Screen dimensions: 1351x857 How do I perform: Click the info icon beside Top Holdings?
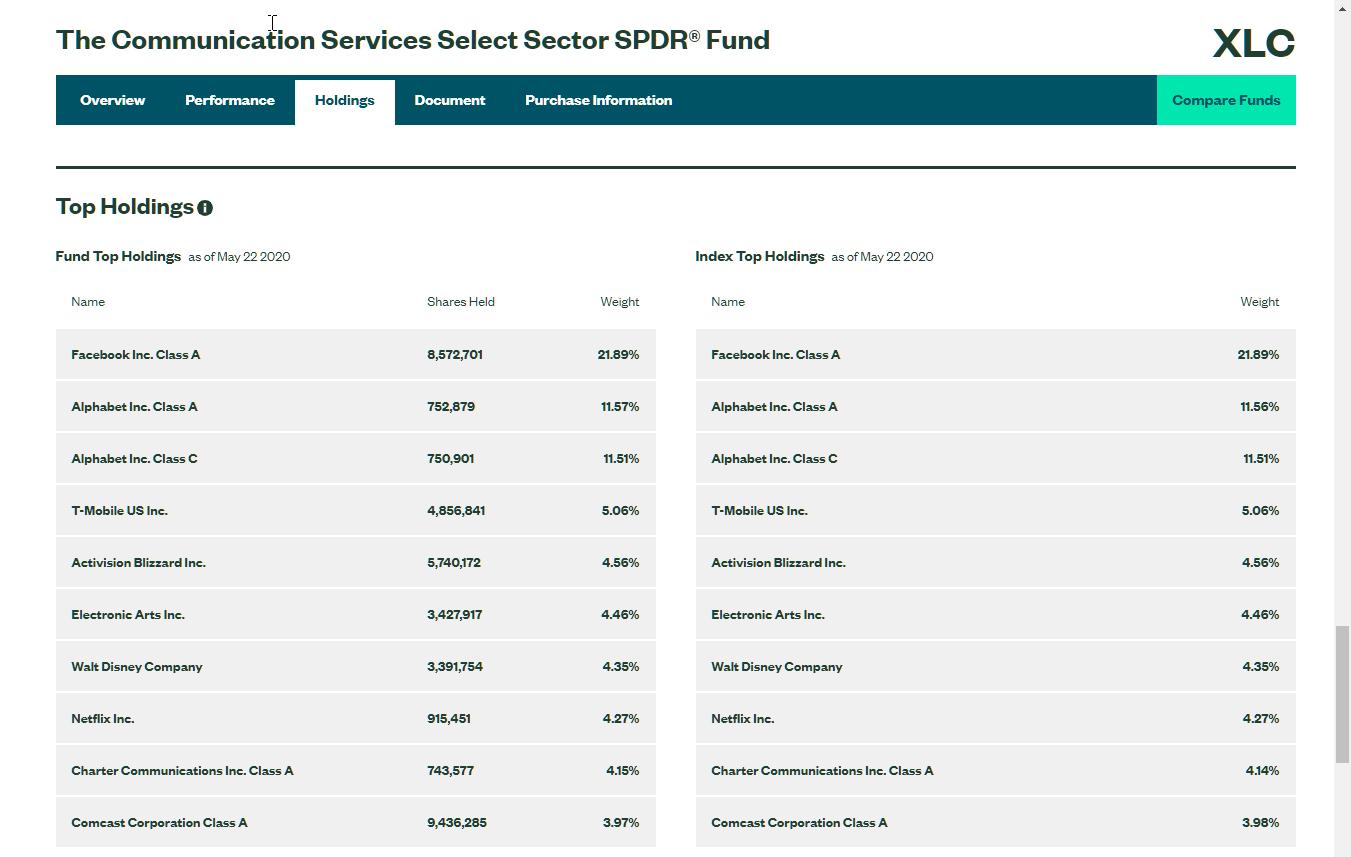pyautogui.click(x=205, y=208)
